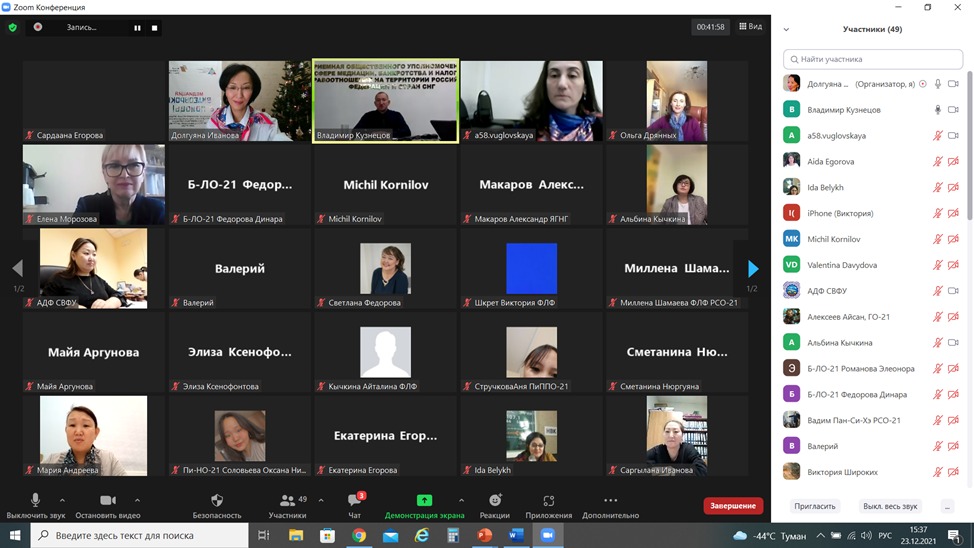This screenshot has height=548, width=974.
Task: Expand the arrow beside Участники
Action: pos(321,500)
